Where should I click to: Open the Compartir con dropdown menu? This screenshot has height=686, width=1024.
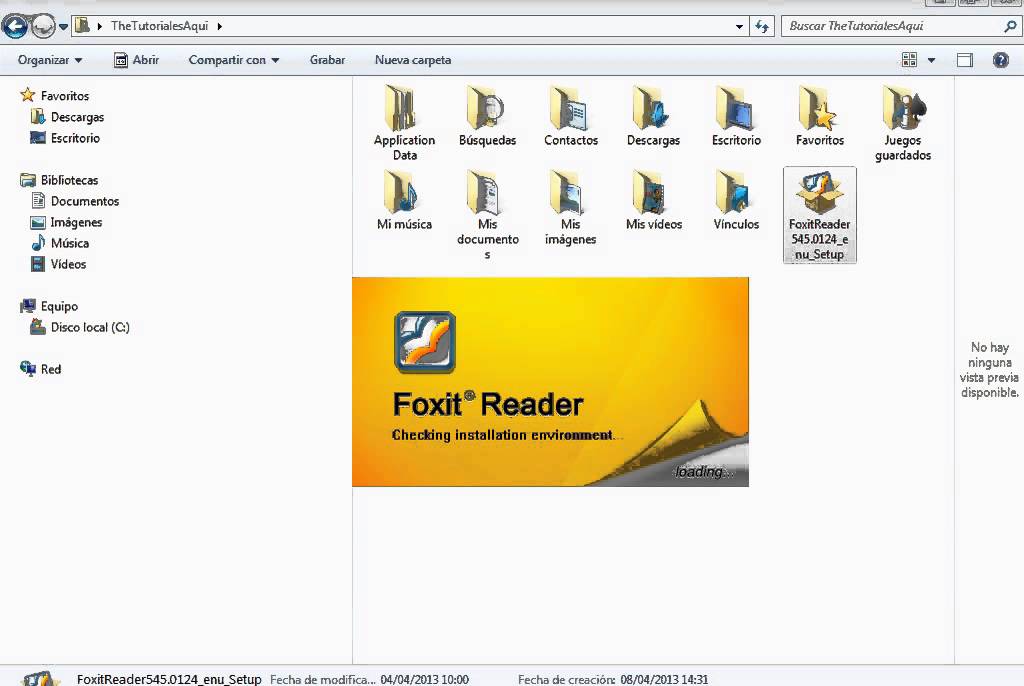tap(234, 60)
